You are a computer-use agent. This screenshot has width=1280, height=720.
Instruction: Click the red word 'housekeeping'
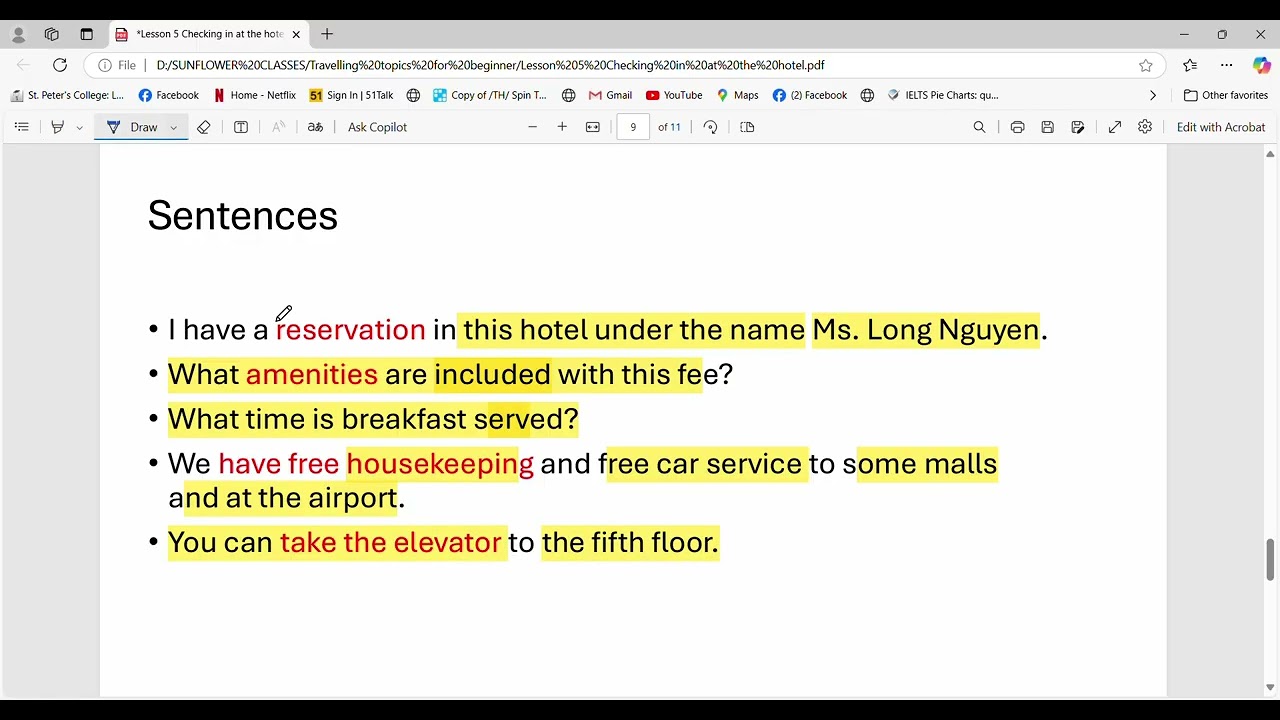click(x=440, y=464)
